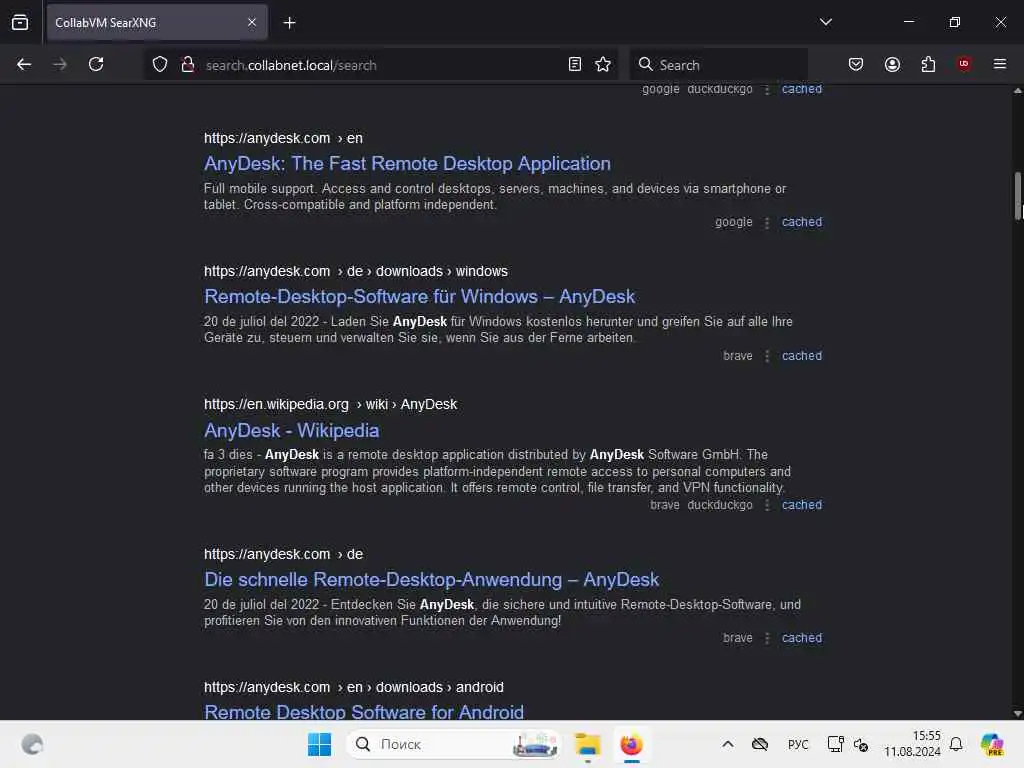
Task: Open Remote Desktop Software for Android result
Action: [364, 711]
